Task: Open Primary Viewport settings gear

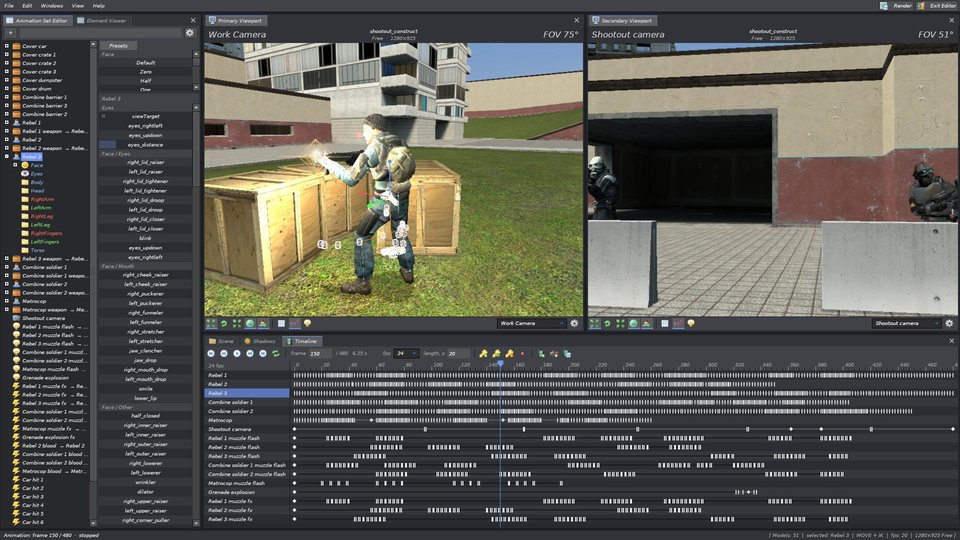Action: (x=574, y=323)
